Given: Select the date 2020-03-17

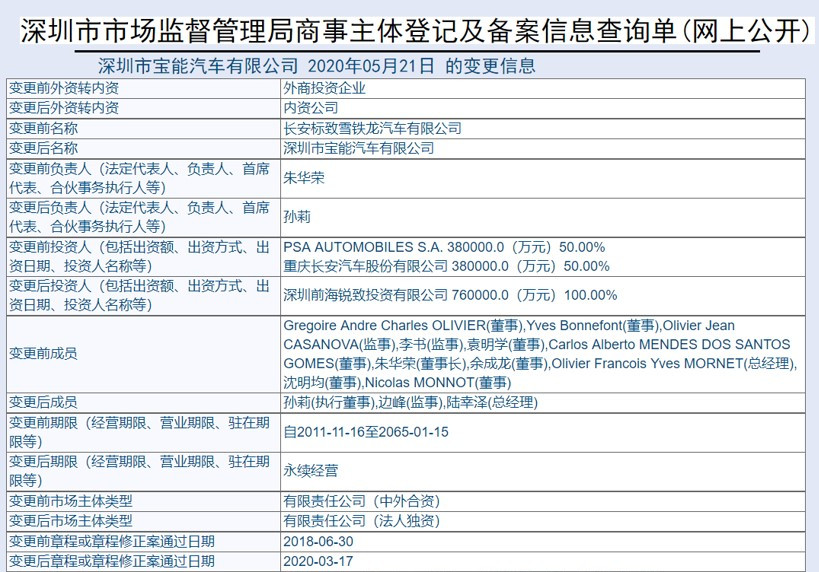Looking at the screenshot, I should point(318,562).
